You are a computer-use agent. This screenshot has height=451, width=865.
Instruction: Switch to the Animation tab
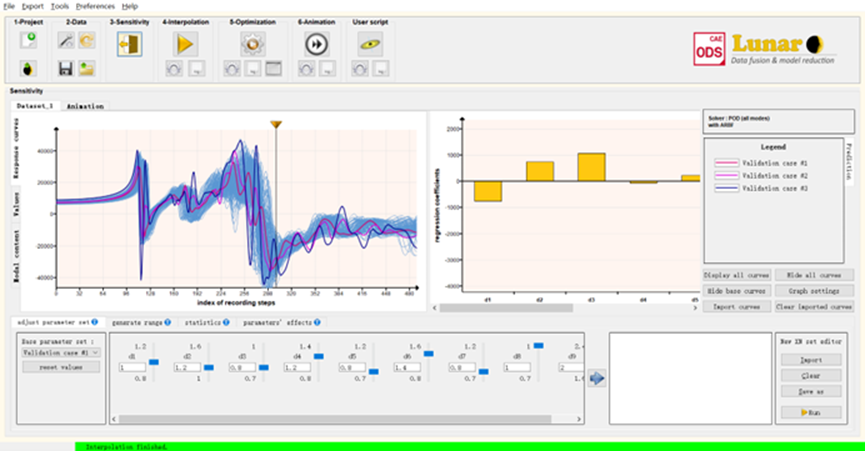pyautogui.click(x=85, y=106)
